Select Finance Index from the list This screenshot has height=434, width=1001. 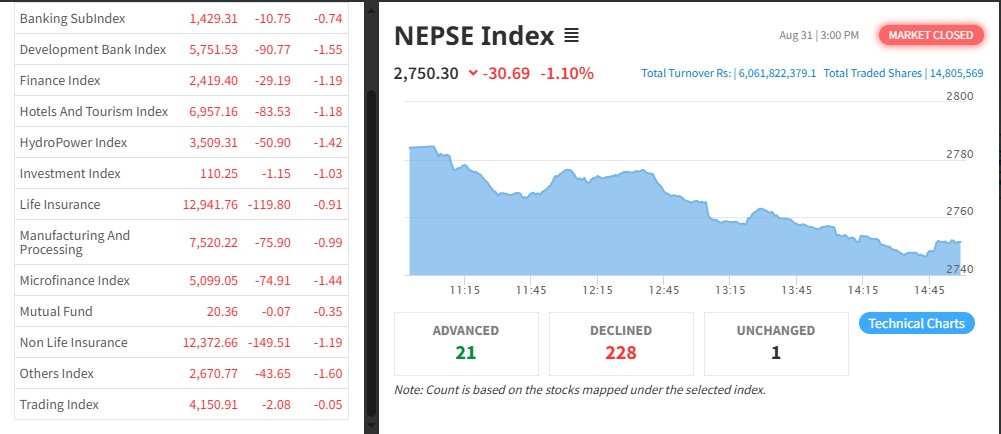[x=60, y=80]
